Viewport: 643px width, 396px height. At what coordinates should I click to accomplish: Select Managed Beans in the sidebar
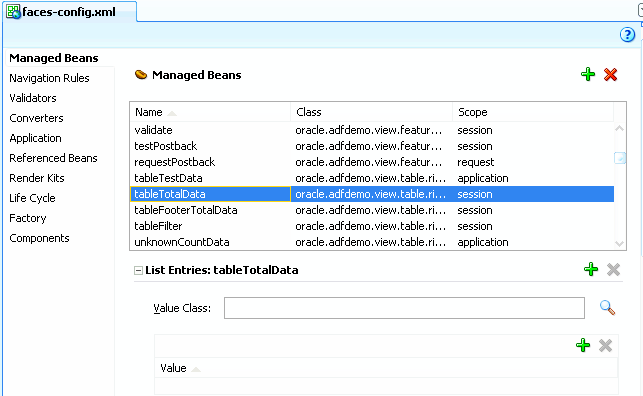pyautogui.click(x=54, y=58)
